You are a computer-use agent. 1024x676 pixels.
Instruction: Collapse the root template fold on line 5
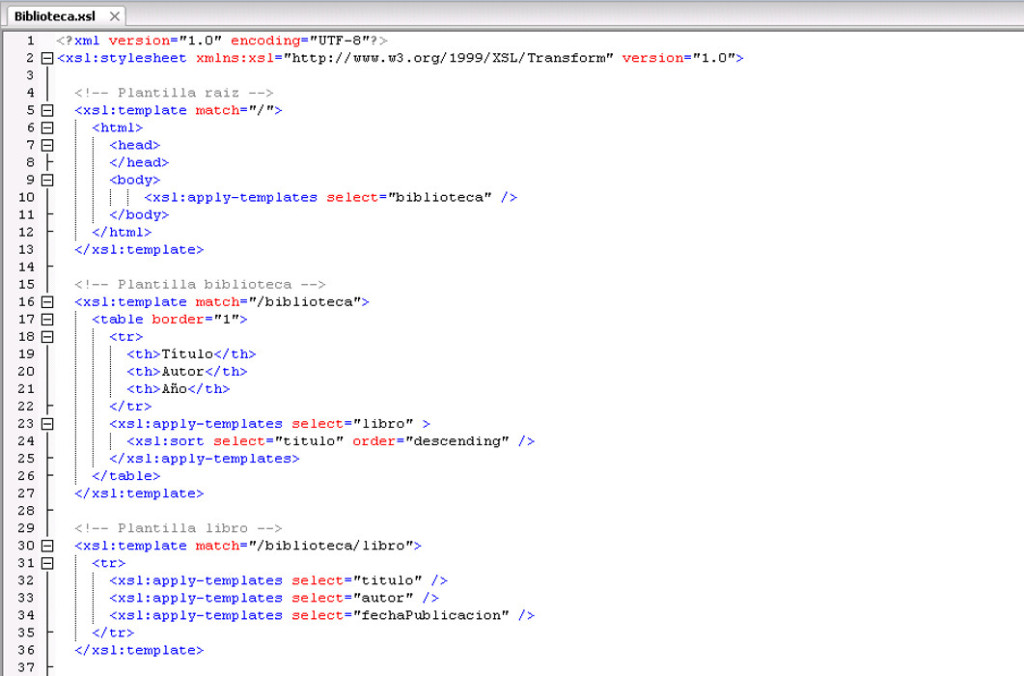[x=47, y=110]
